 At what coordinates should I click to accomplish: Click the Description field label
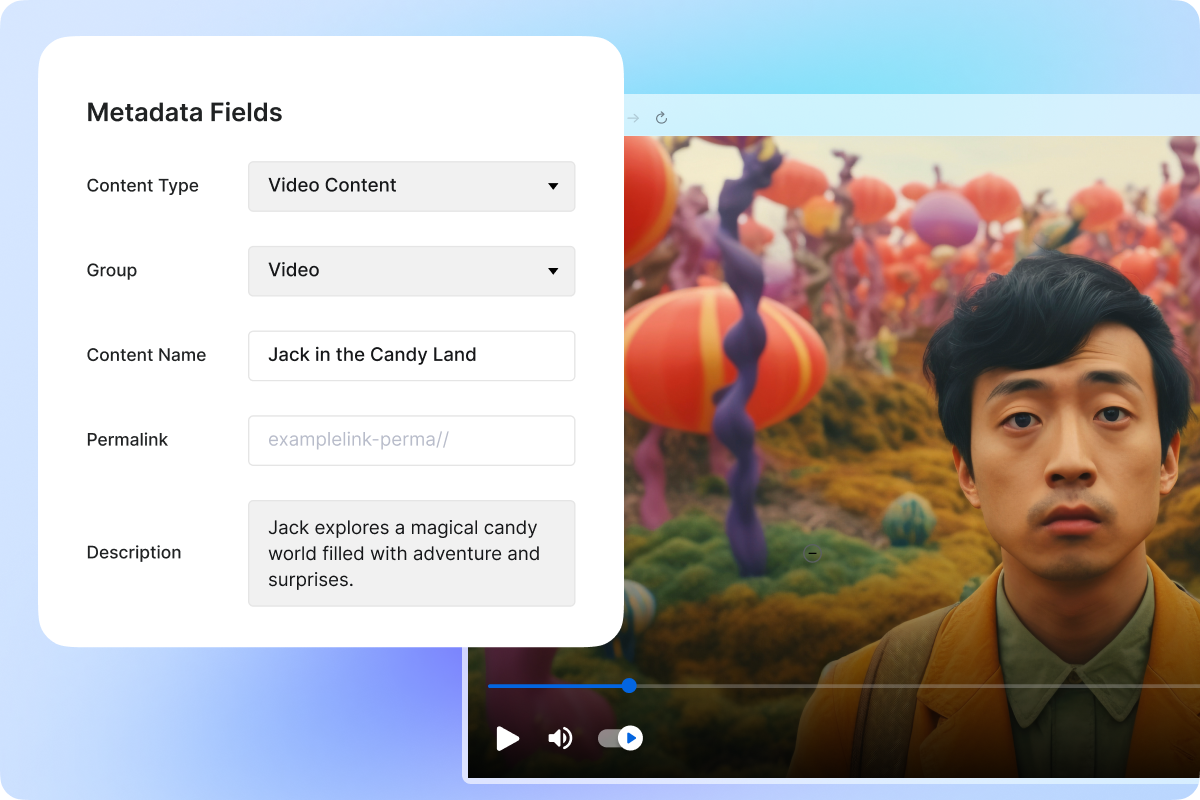[134, 553]
